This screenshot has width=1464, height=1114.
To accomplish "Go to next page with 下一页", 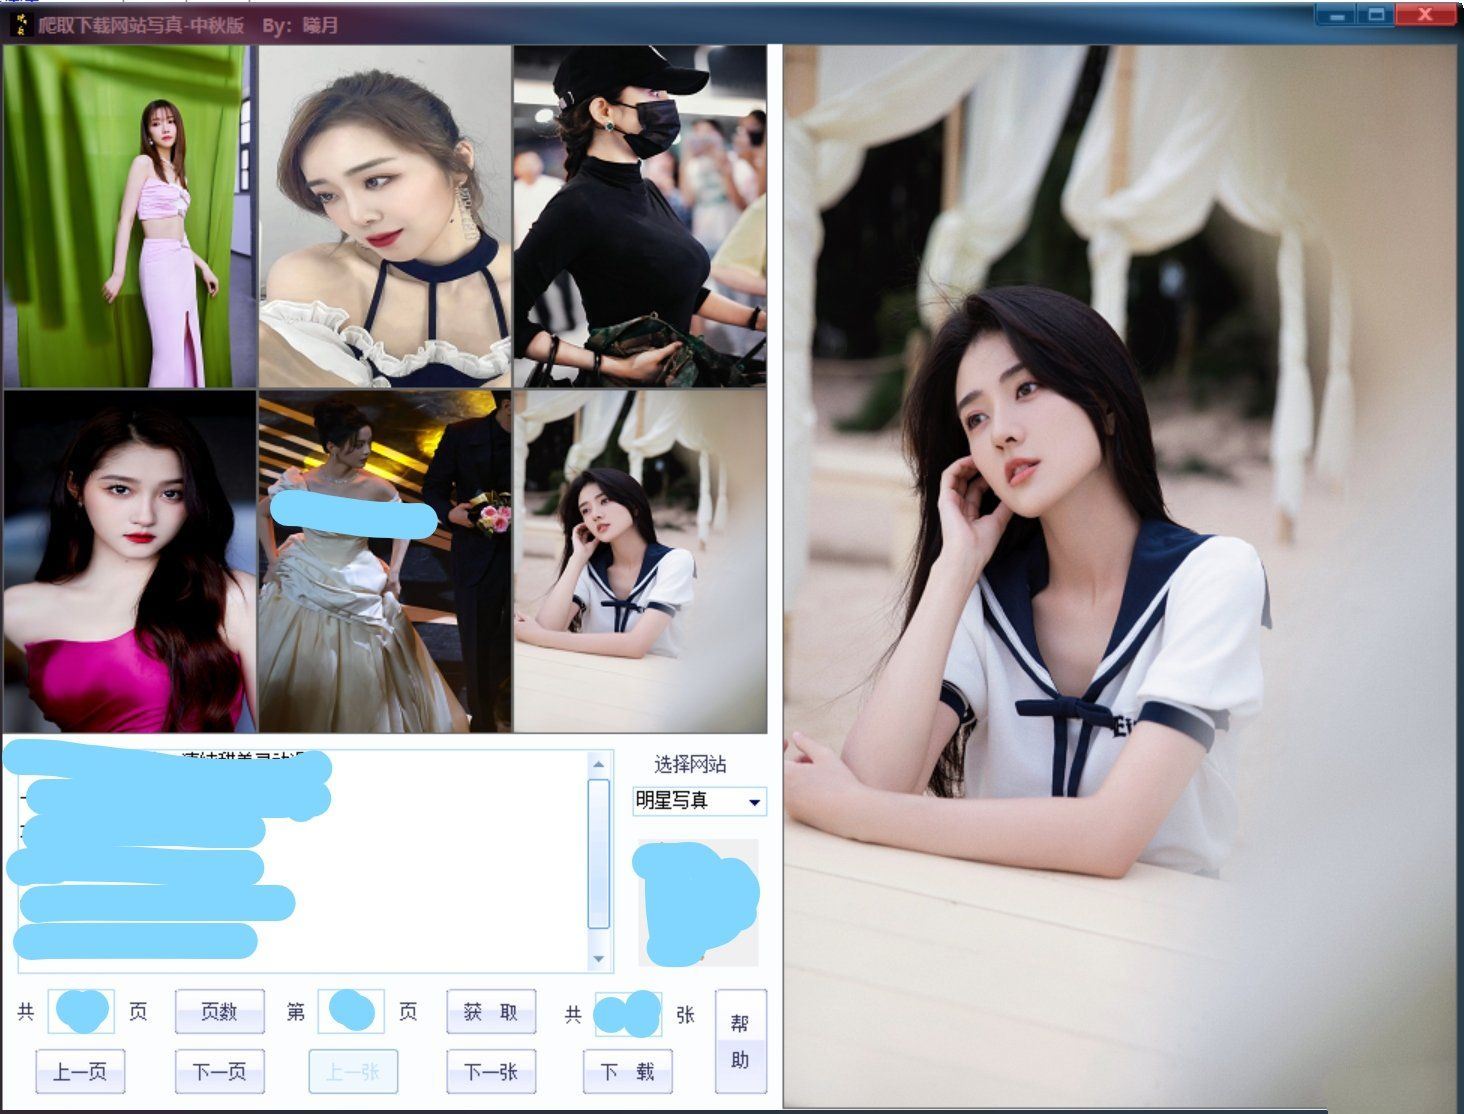I will (219, 1072).
